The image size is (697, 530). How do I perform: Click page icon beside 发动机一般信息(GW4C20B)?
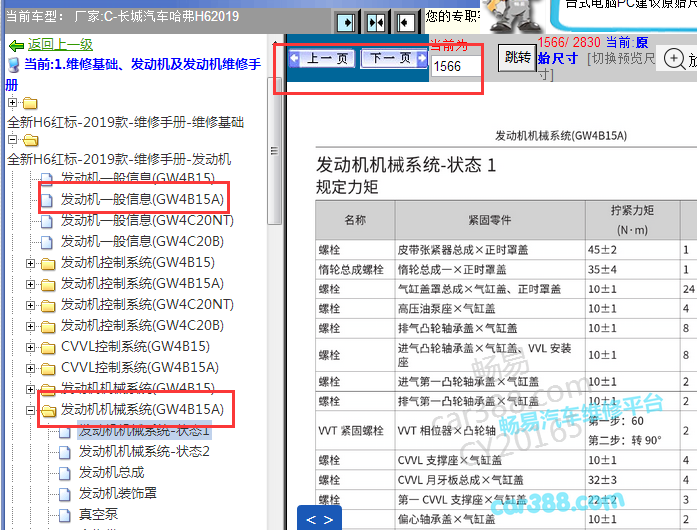point(47,242)
